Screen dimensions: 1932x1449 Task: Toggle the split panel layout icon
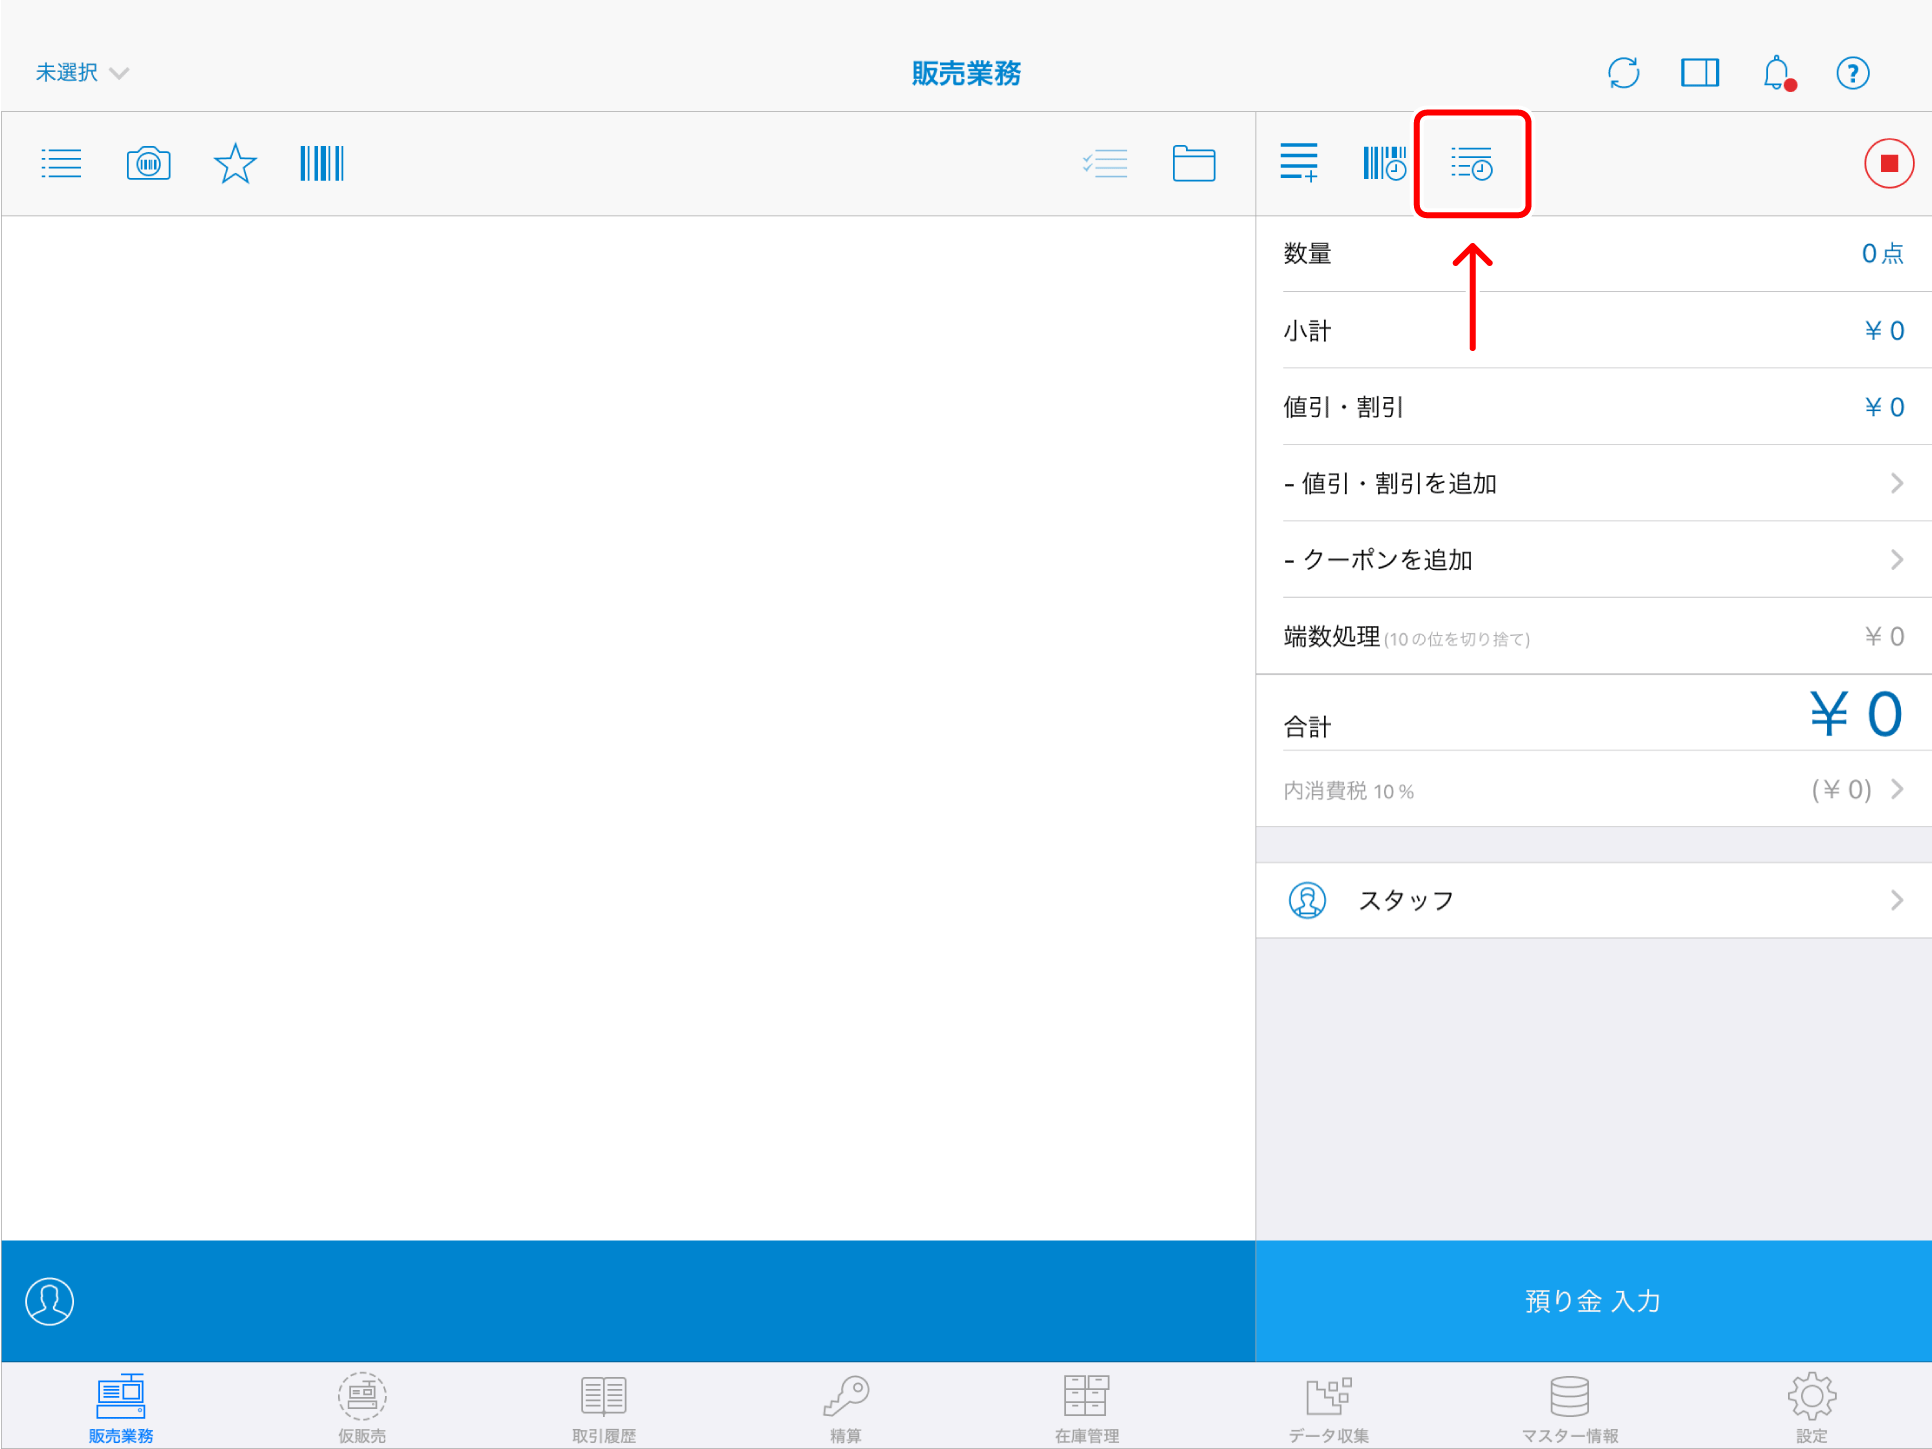tap(1699, 73)
